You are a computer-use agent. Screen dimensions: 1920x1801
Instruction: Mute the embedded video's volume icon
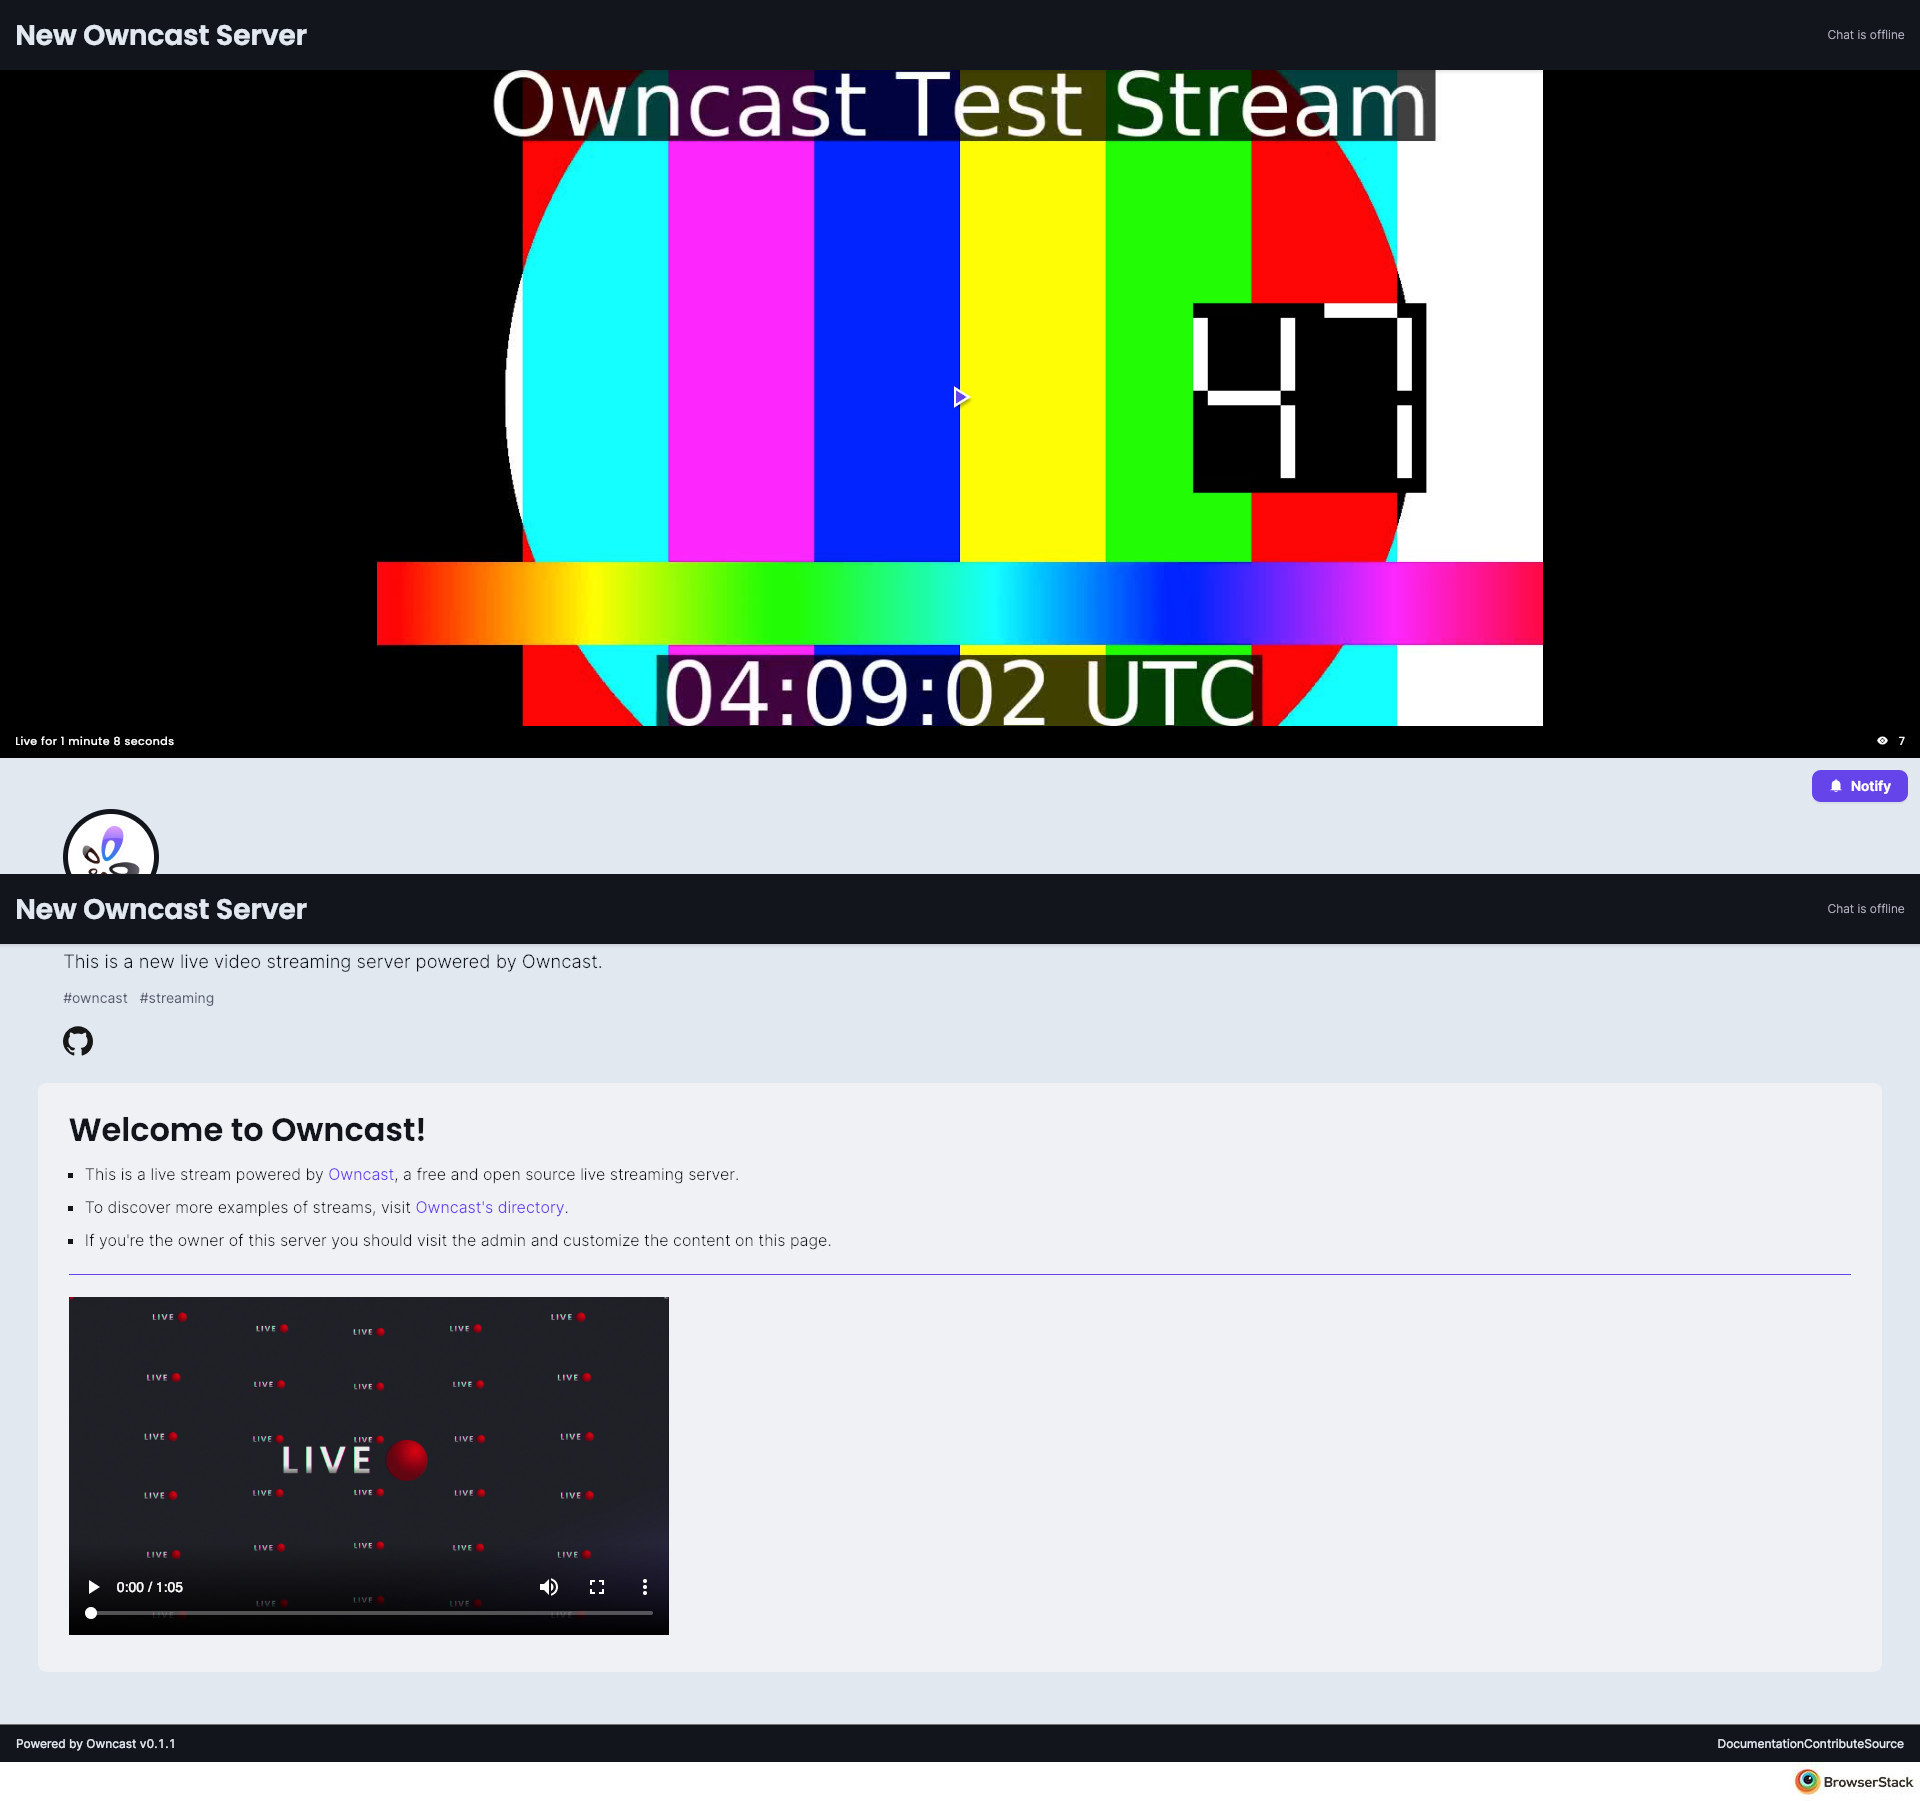549,1587
